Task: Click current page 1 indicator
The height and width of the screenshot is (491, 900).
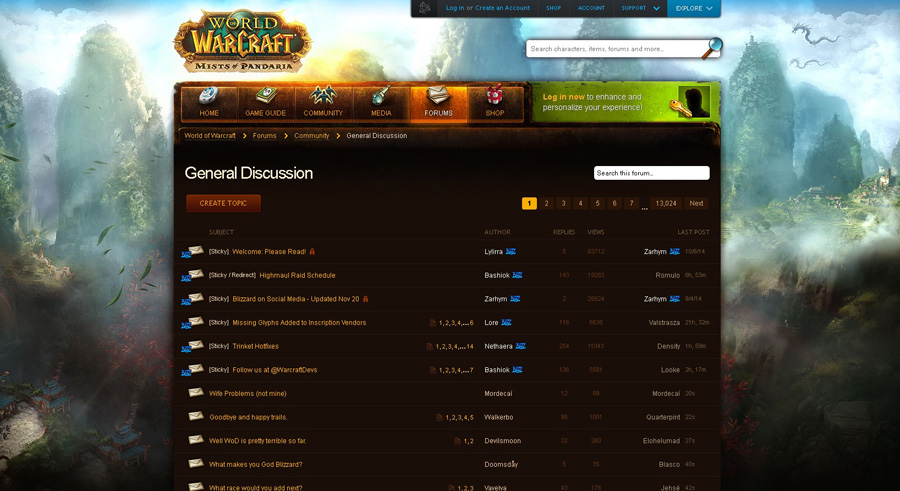Action: coord(529,203)
